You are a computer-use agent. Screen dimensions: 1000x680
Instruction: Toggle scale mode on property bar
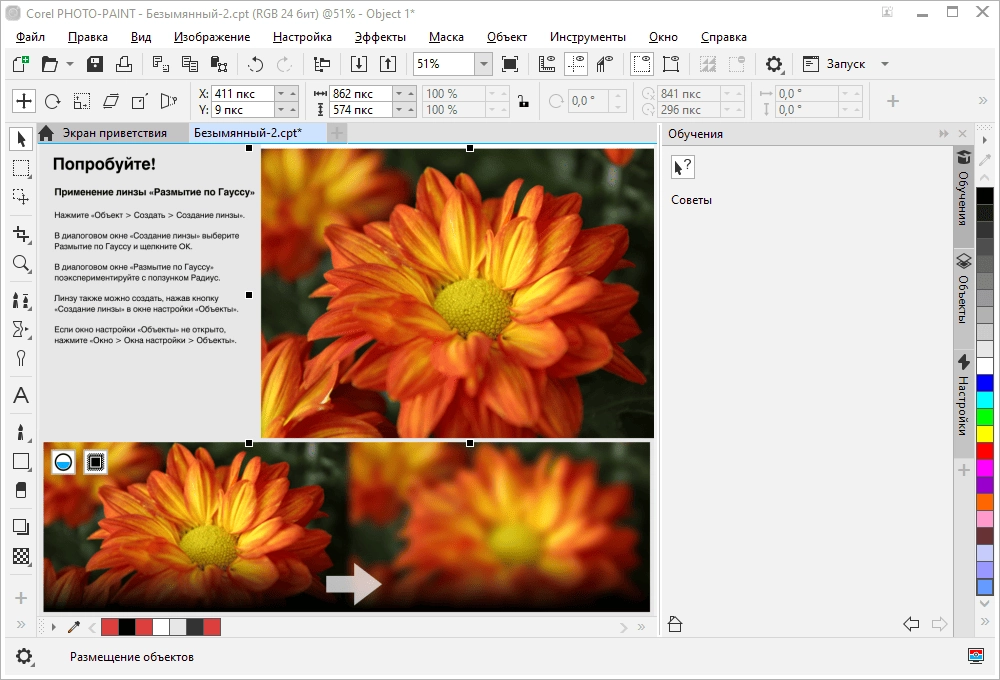(x=82, y=101)
